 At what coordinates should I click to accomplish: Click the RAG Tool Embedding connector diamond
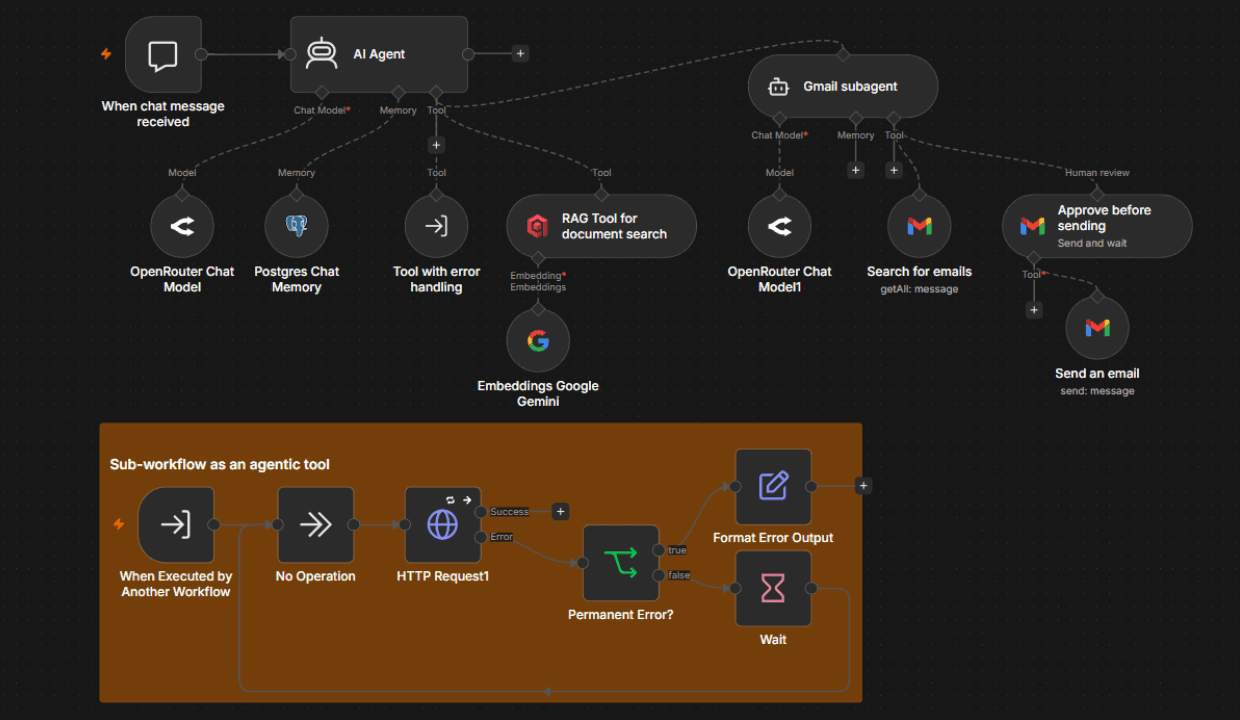point(538,257)
